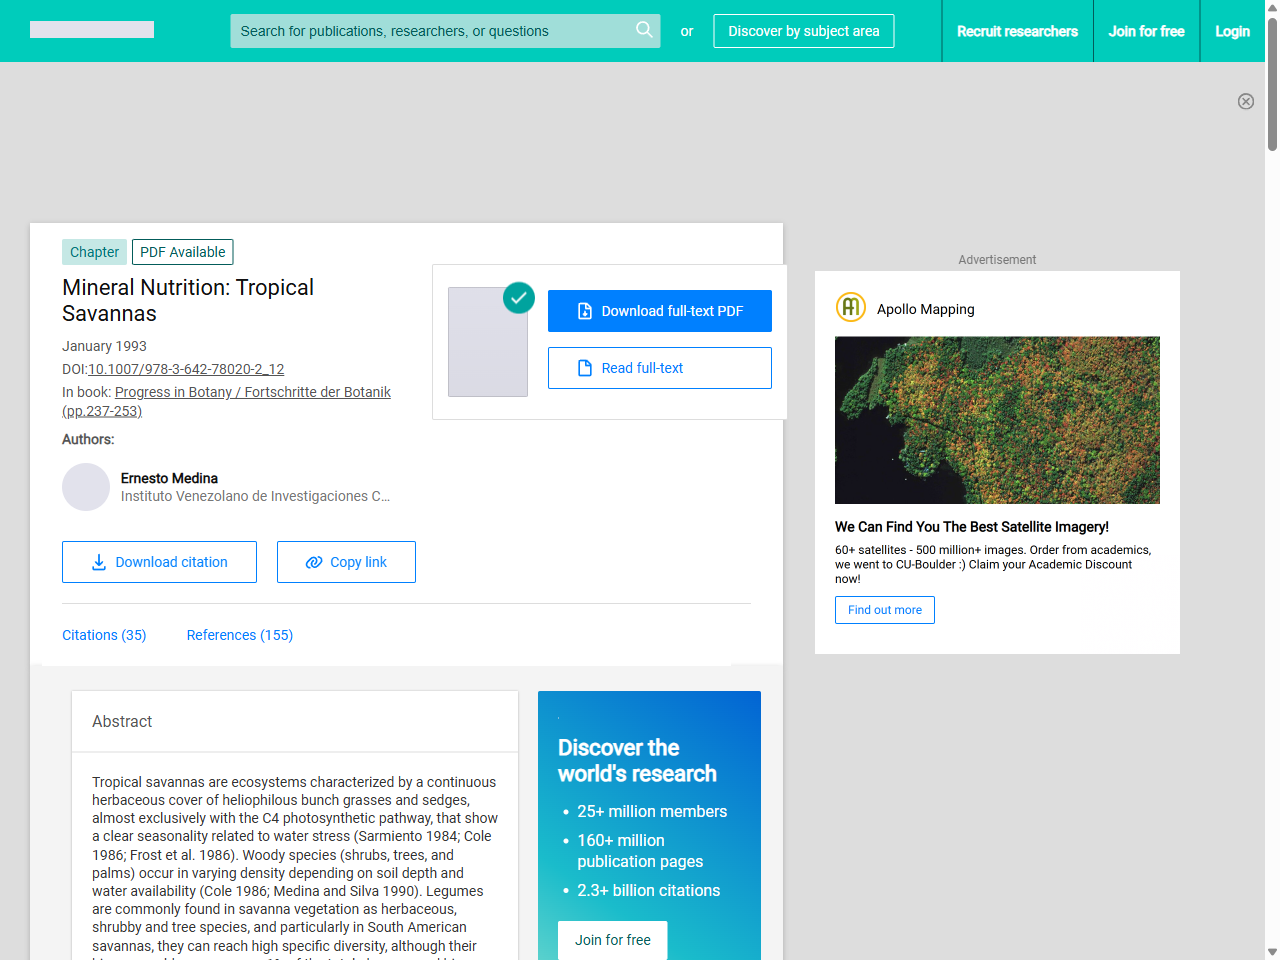This screenshot has height=960, width=1280.
Task: Switch to the Citations (35) tab
Action: [104, 635]
